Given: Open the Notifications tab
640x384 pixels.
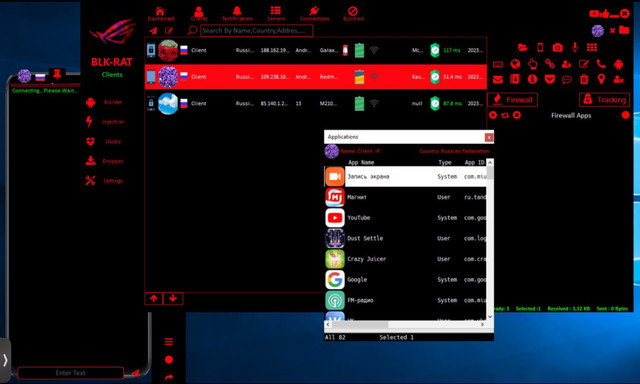Looking at the screenshot, I should tap(237, 13).
